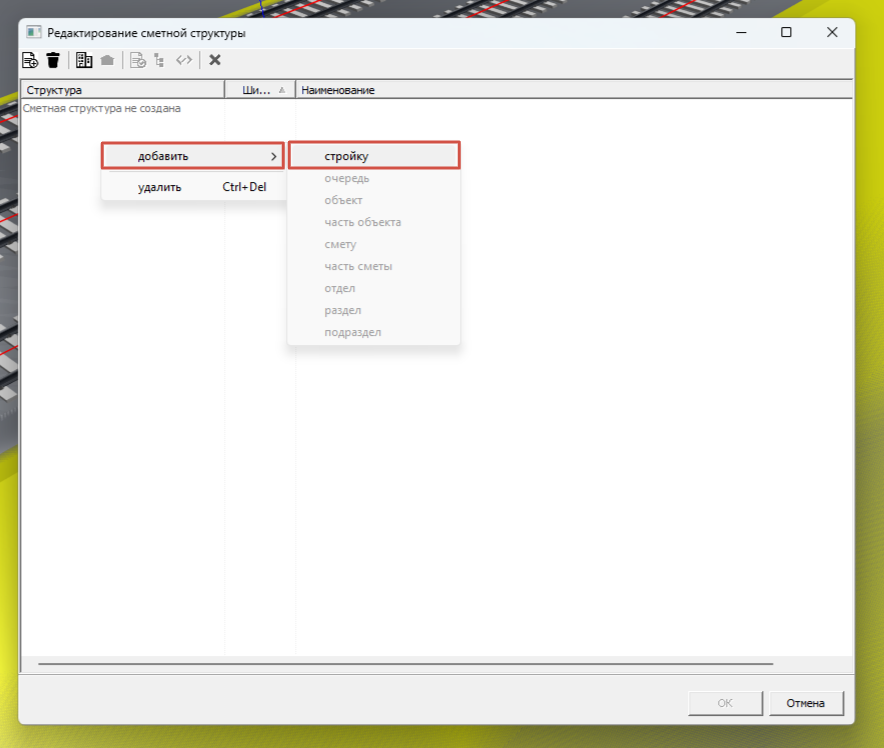This screenshot has height=748, width=884.
Task: Minimize the Редактирование сметной структуры window
Action: pos(741,33)
